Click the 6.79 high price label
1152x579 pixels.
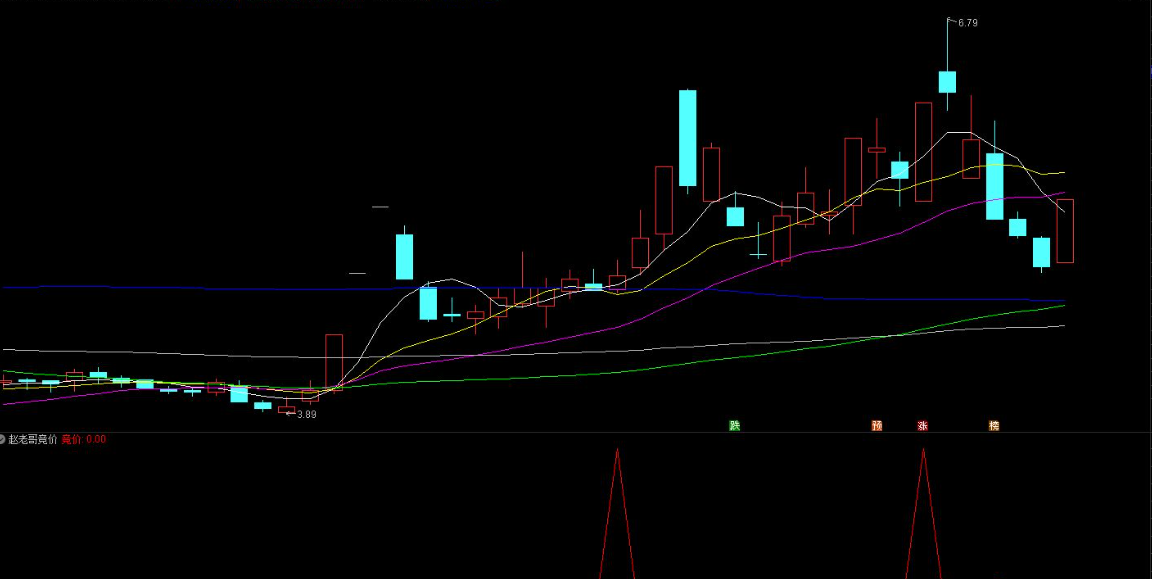(x=968, y=23)
